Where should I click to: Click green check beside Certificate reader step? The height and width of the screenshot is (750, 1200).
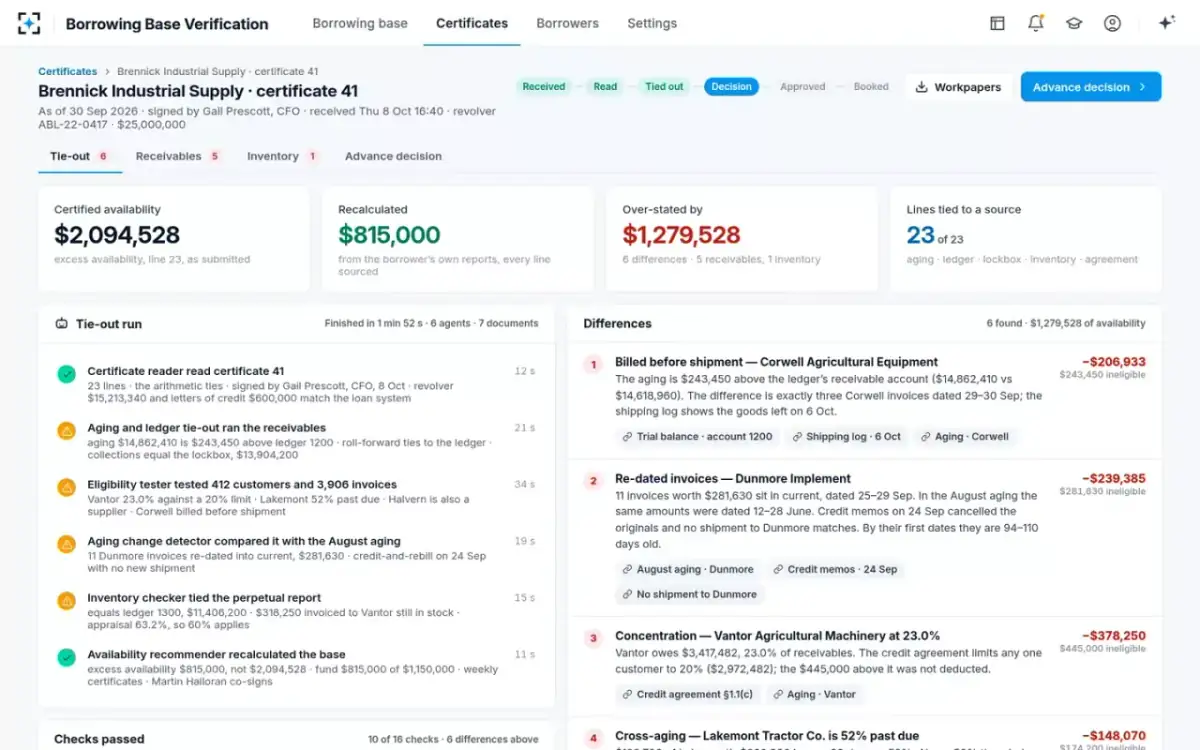pos(66,374)
